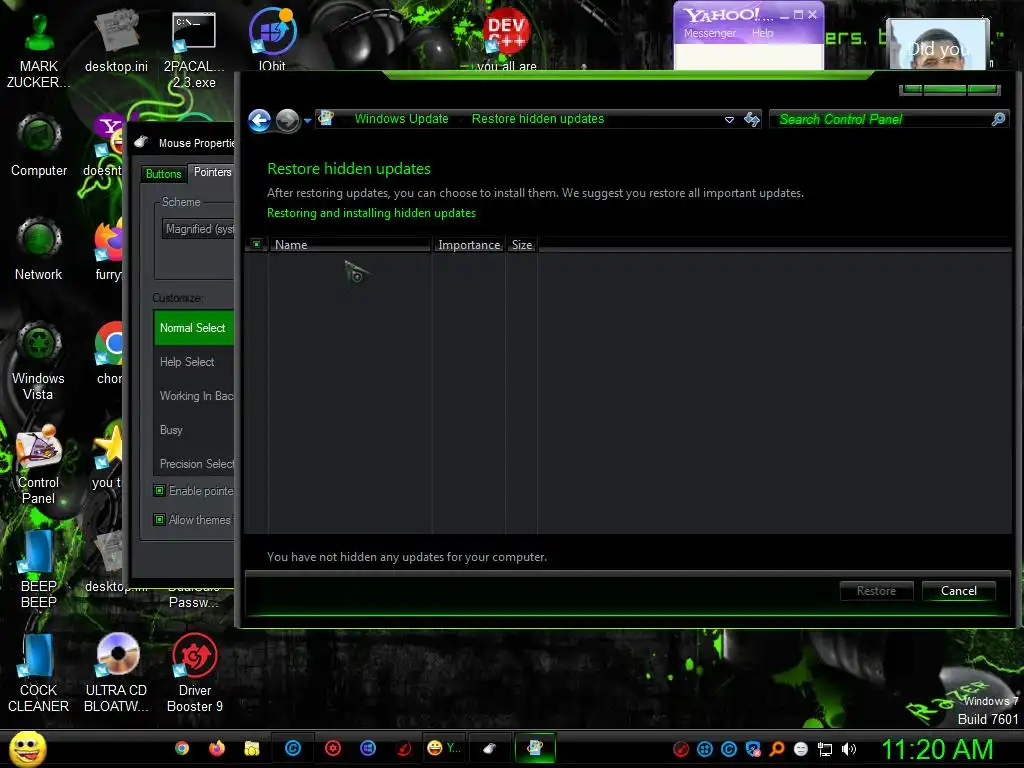The image size is (1024, 768).
Task: Switch to Windows Update taskbar button
Action: click(x=535, y=748)
